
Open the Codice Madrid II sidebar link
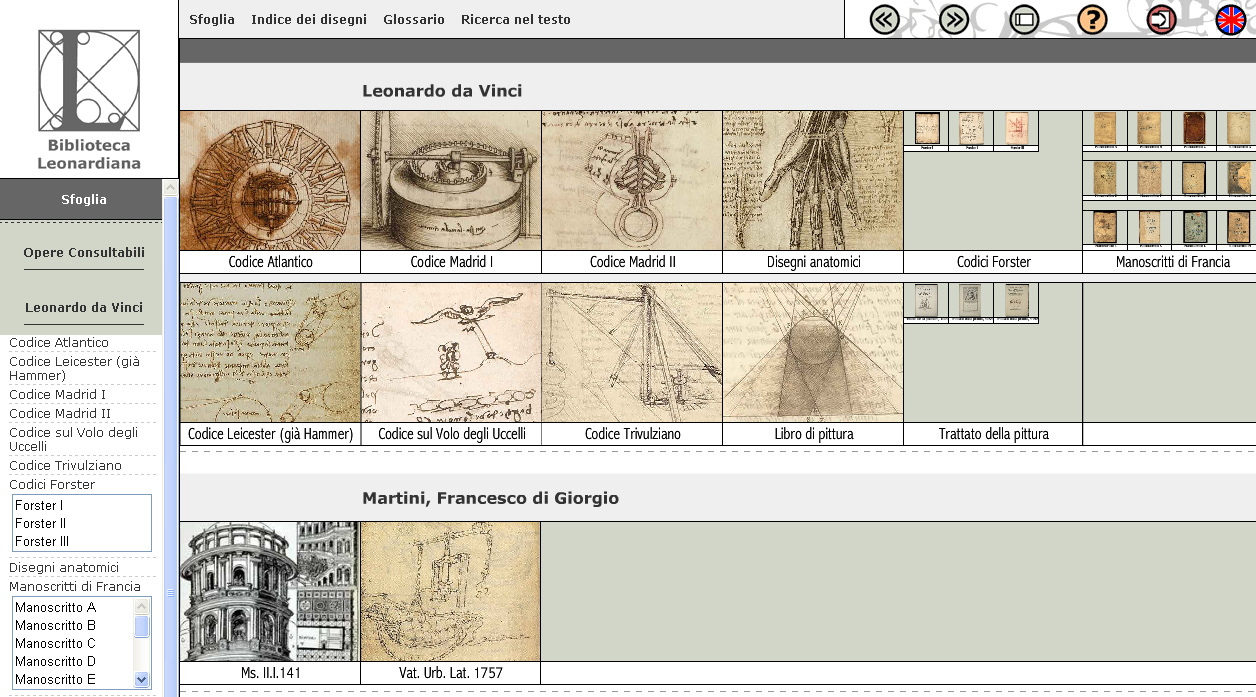coord(60,413)
